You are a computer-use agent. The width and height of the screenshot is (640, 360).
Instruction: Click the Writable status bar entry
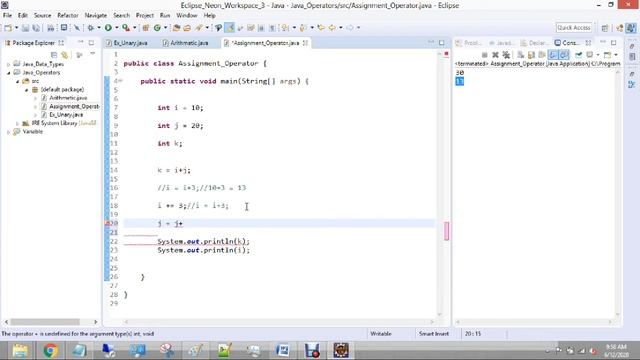pyautogui.click(x=381, y=334)
